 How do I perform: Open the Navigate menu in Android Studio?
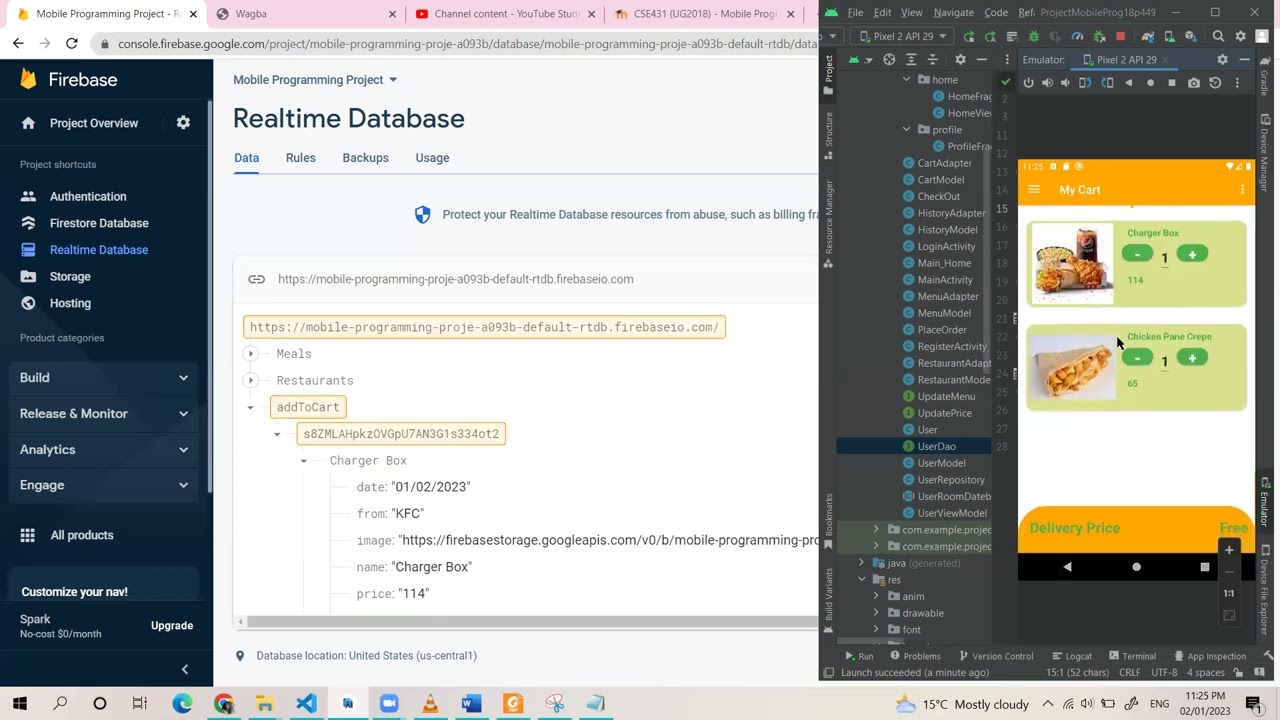pyautogui.click(x=953, y=12)
